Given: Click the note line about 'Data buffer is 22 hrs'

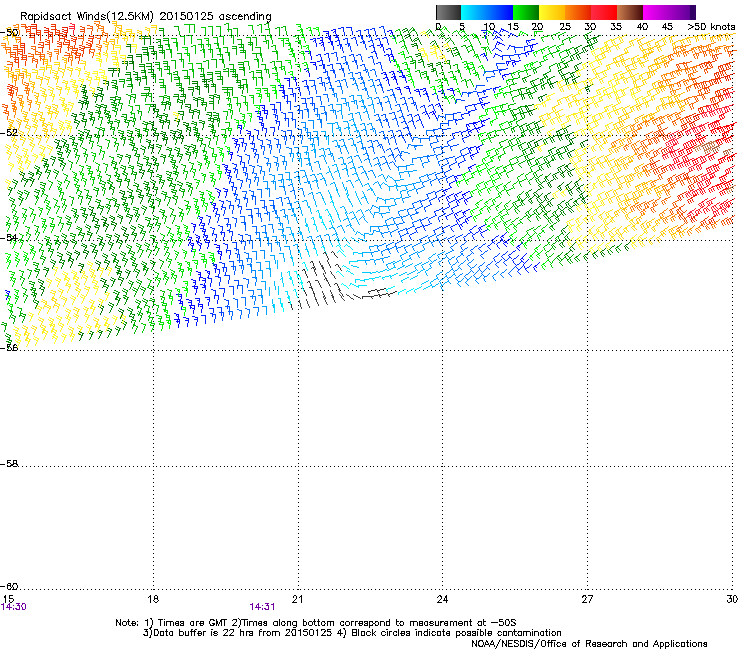Looking at the screenshot, I should tap(352, 633).
